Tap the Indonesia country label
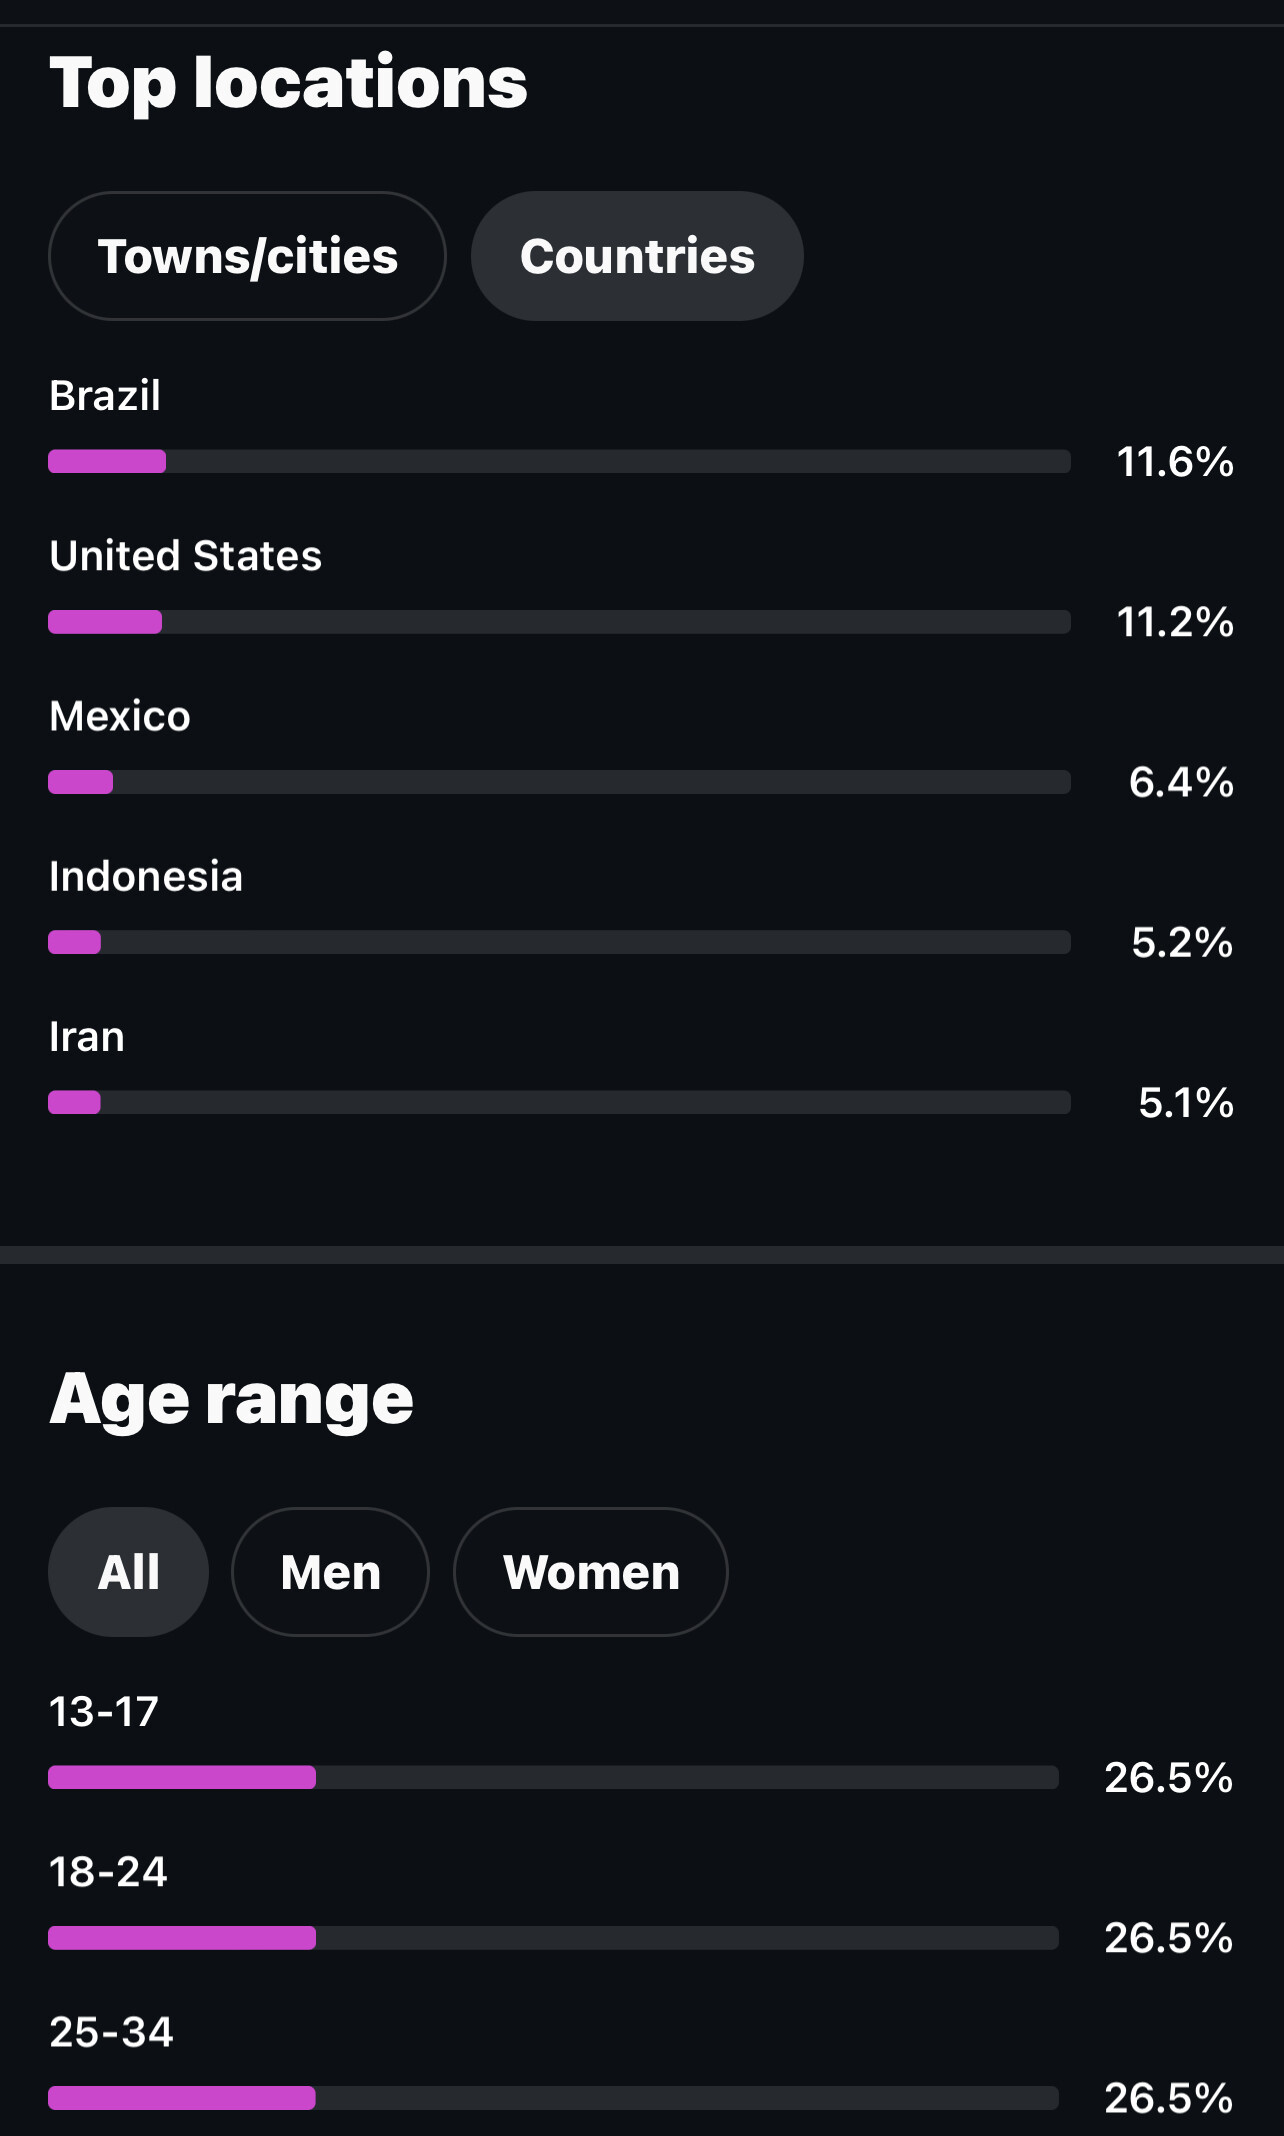1284x2136 pixels. (x=146, y=877)
